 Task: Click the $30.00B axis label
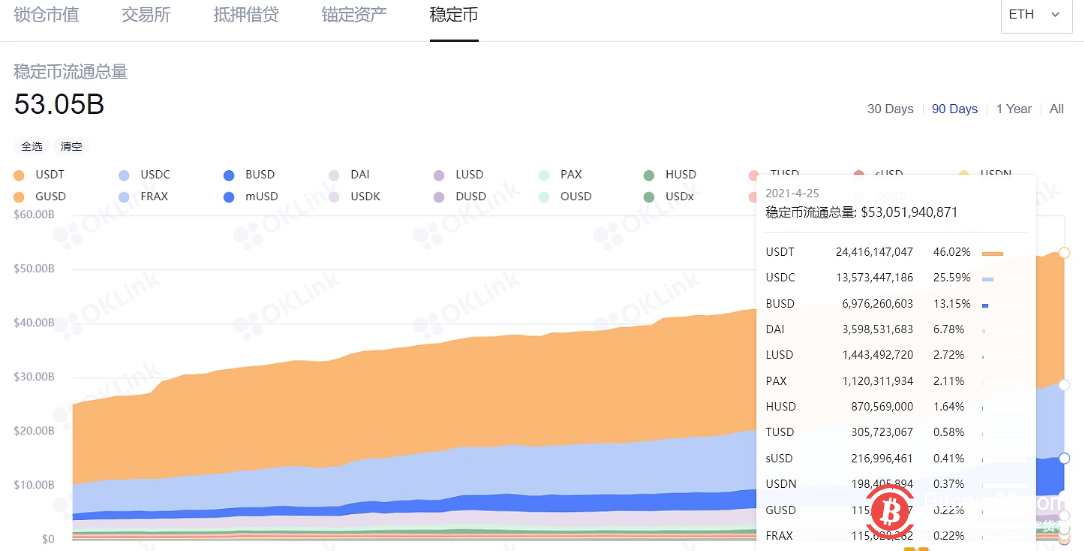pos(34,377)
